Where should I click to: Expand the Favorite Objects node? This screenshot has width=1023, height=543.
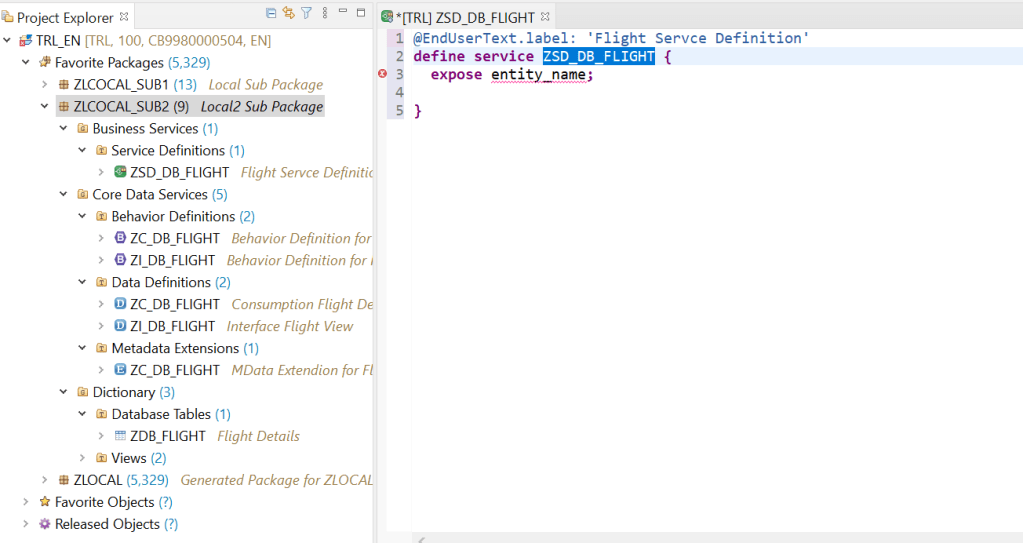[25, 501]
